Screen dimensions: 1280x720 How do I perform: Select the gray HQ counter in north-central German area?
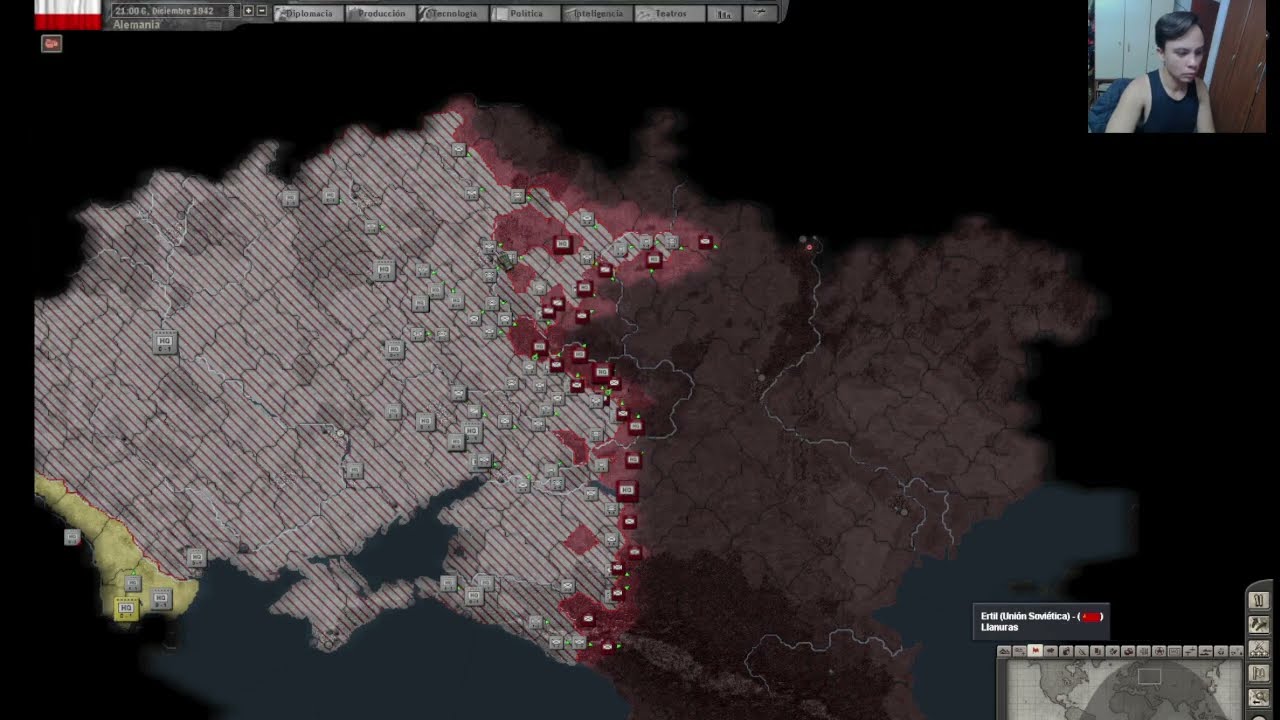coord(383,269)
